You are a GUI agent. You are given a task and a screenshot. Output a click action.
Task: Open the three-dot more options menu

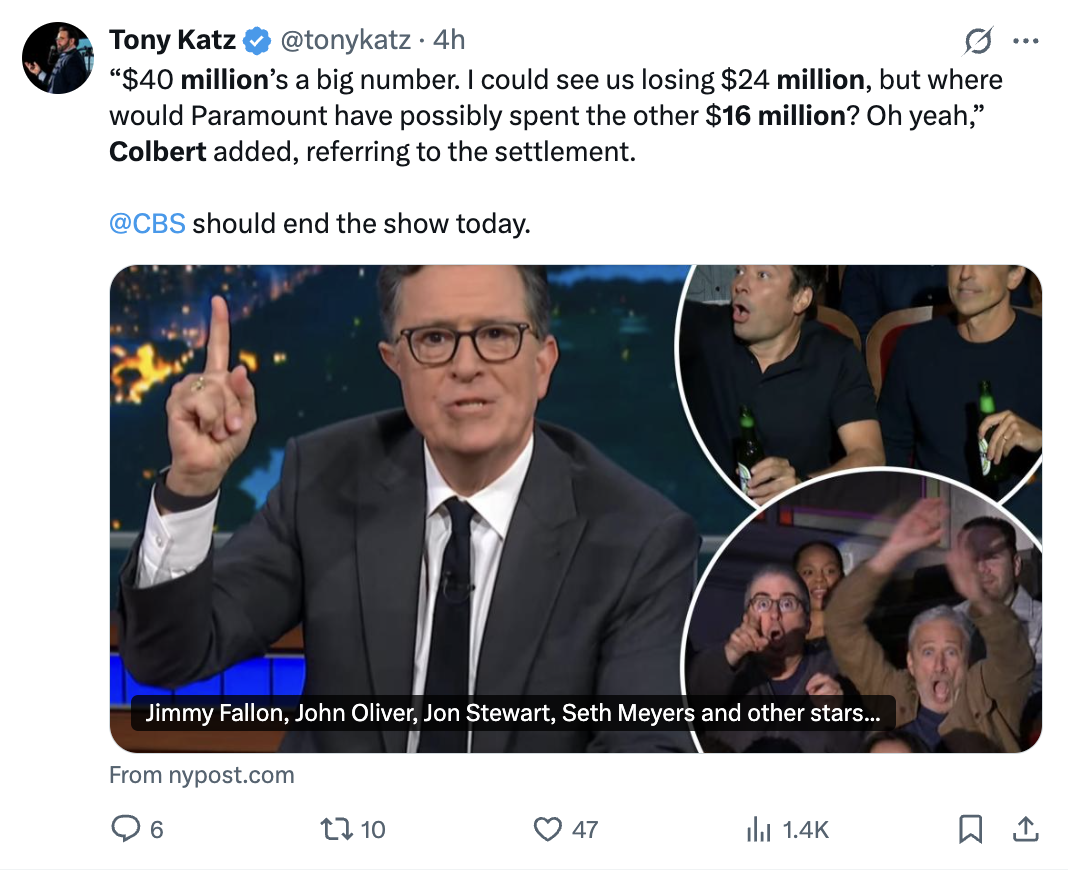point(1026,41)
